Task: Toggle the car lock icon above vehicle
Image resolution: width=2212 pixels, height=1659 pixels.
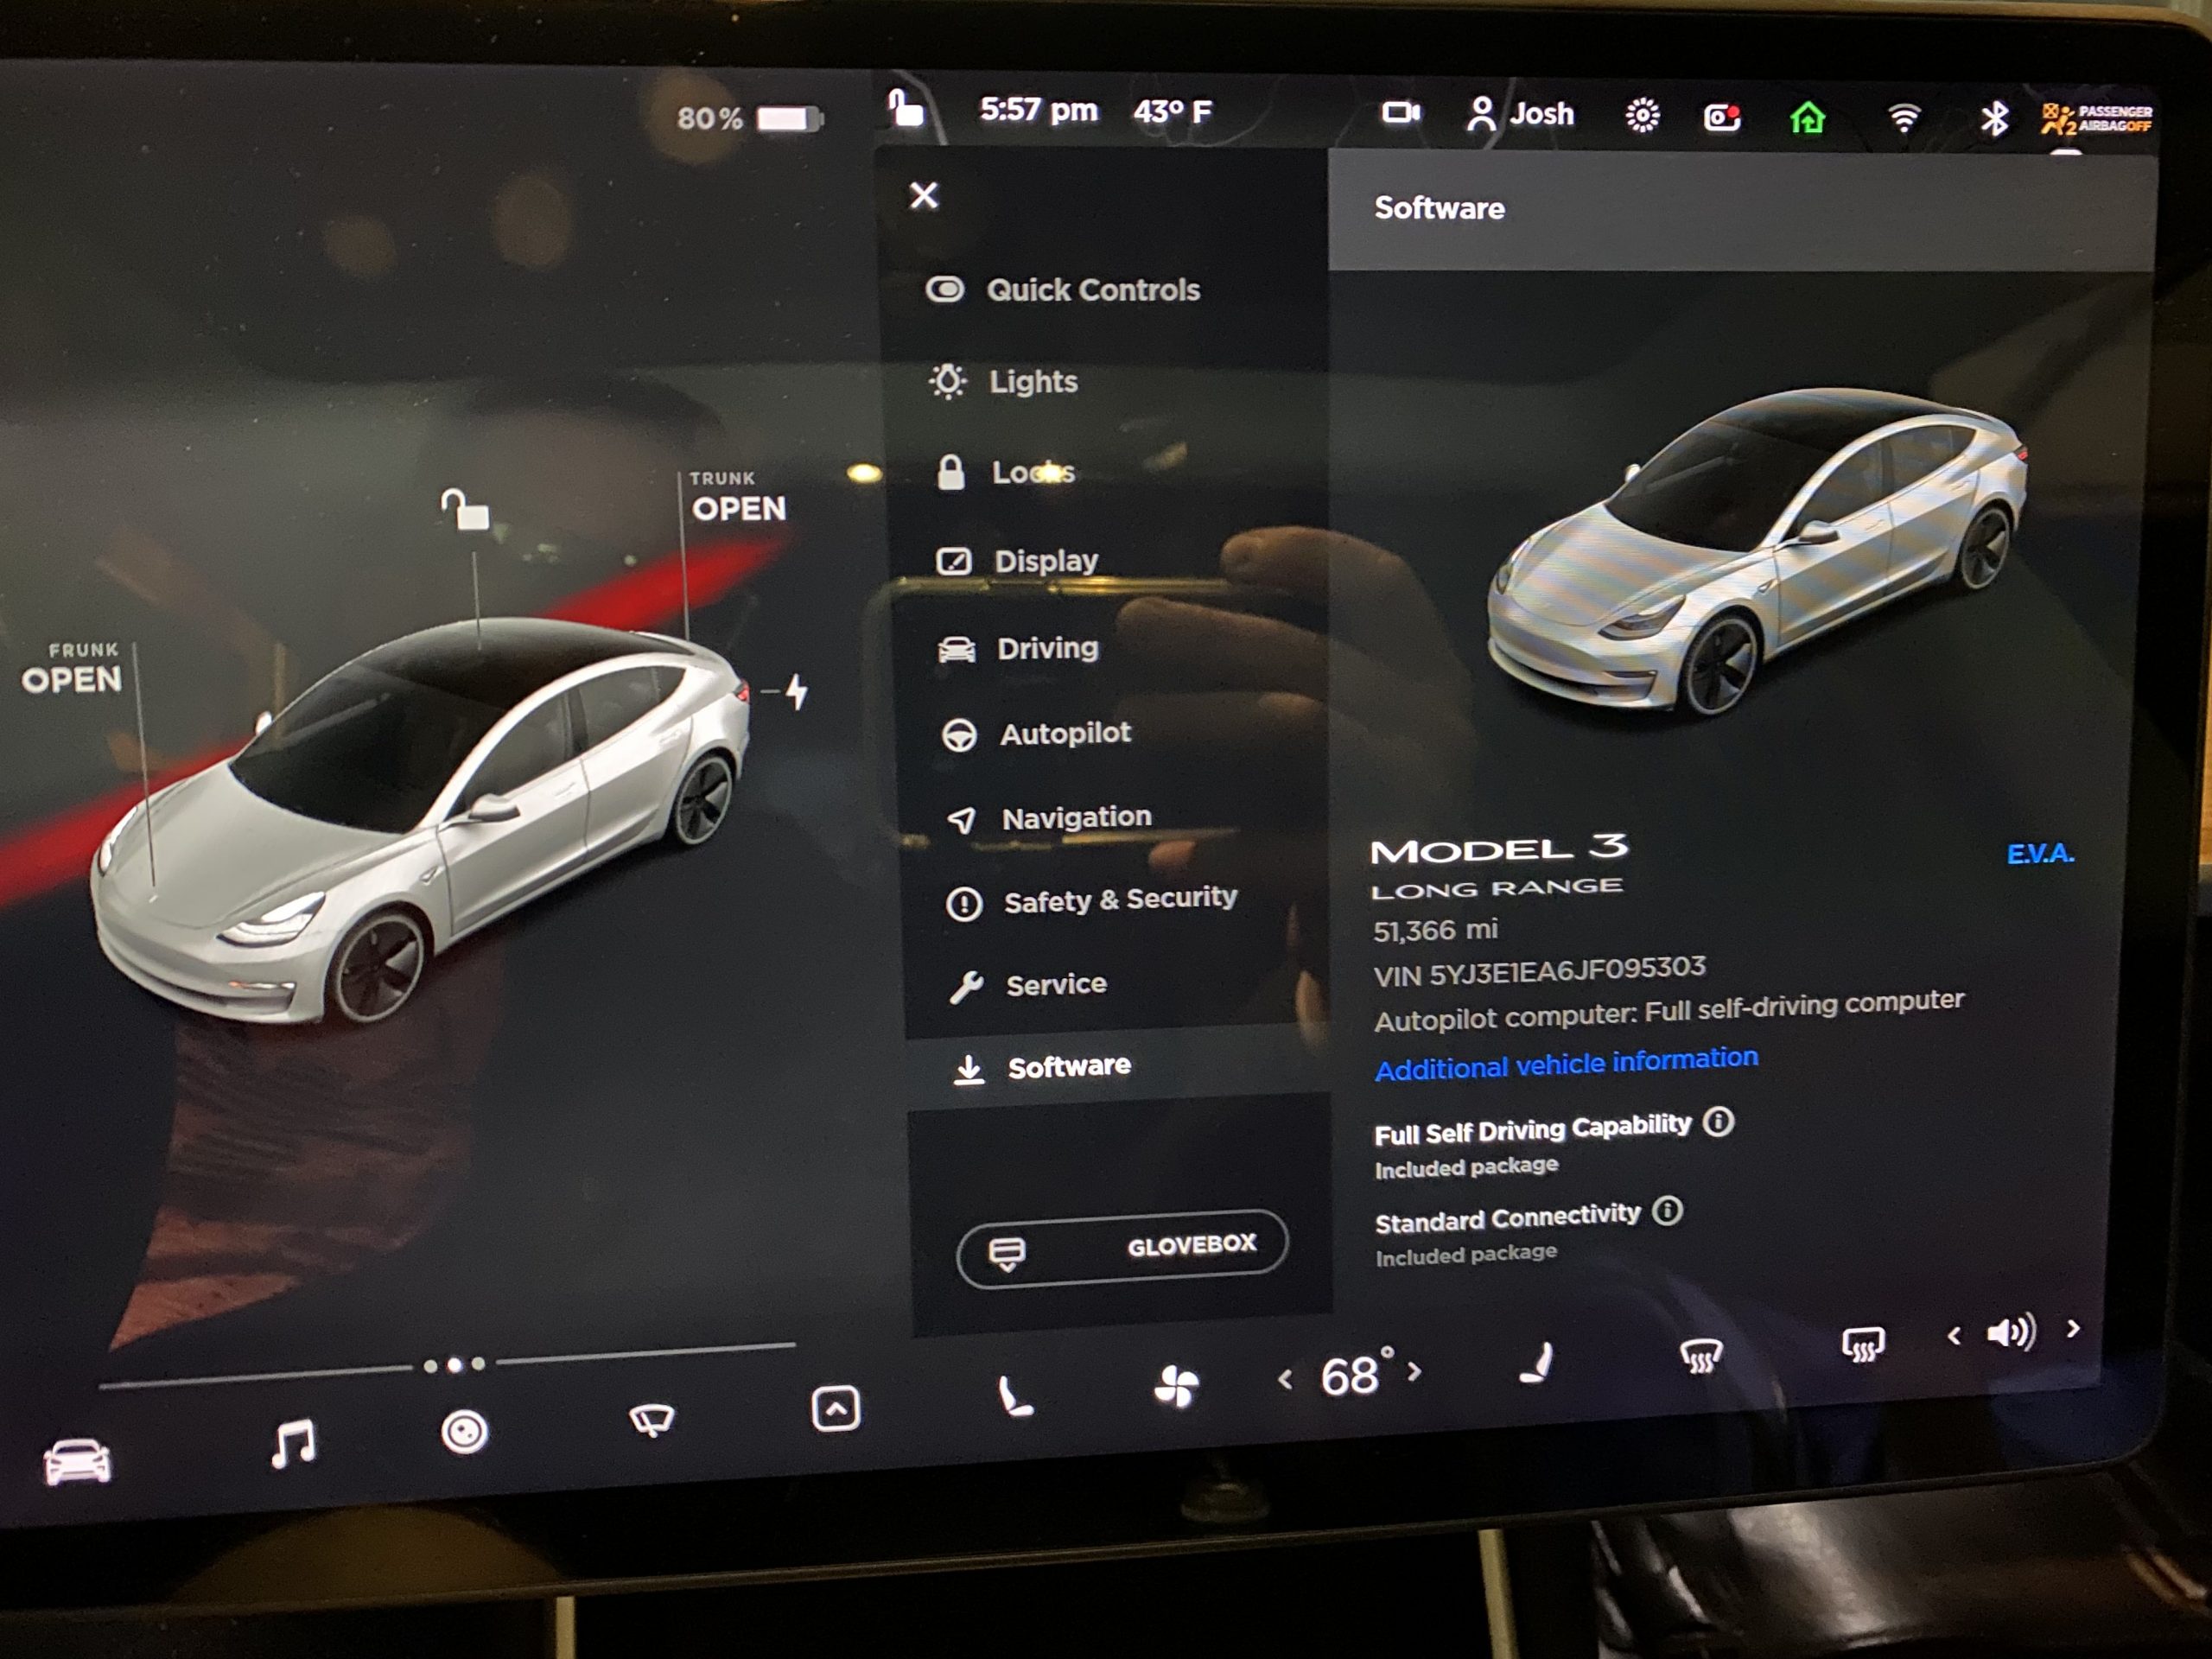Action: (466, 509)
